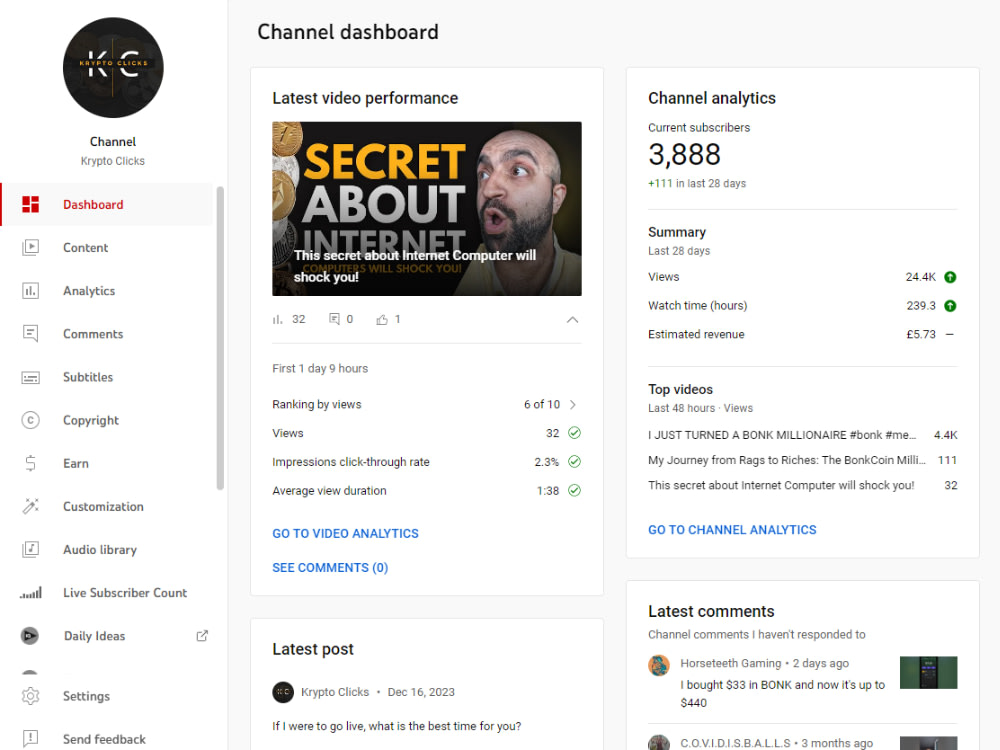Click the Send feedback exclamation icon
This screenshot has height=750, width=1000.
pos(31,739)
